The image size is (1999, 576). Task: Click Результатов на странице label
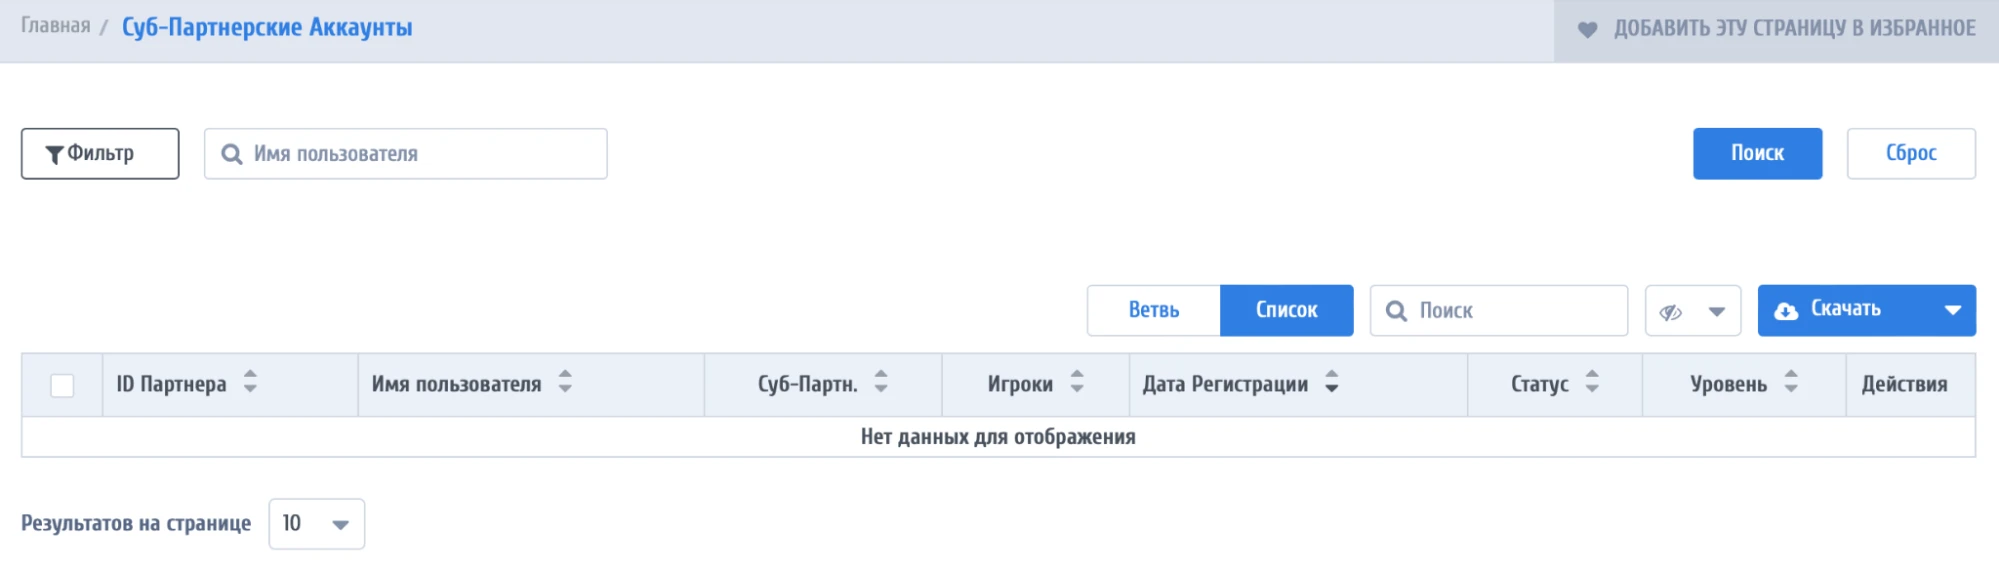pos(136,523)
